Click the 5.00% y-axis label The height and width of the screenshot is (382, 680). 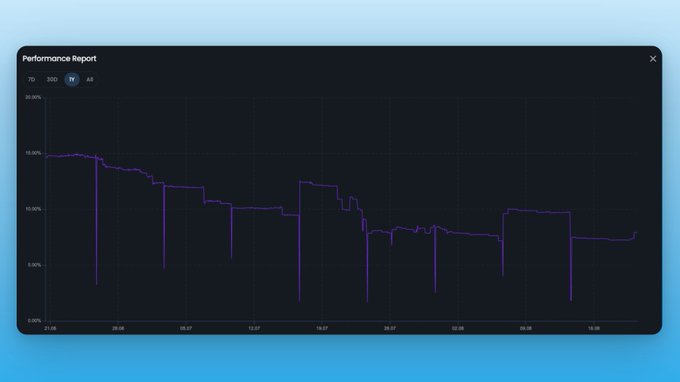coord(34,265)
